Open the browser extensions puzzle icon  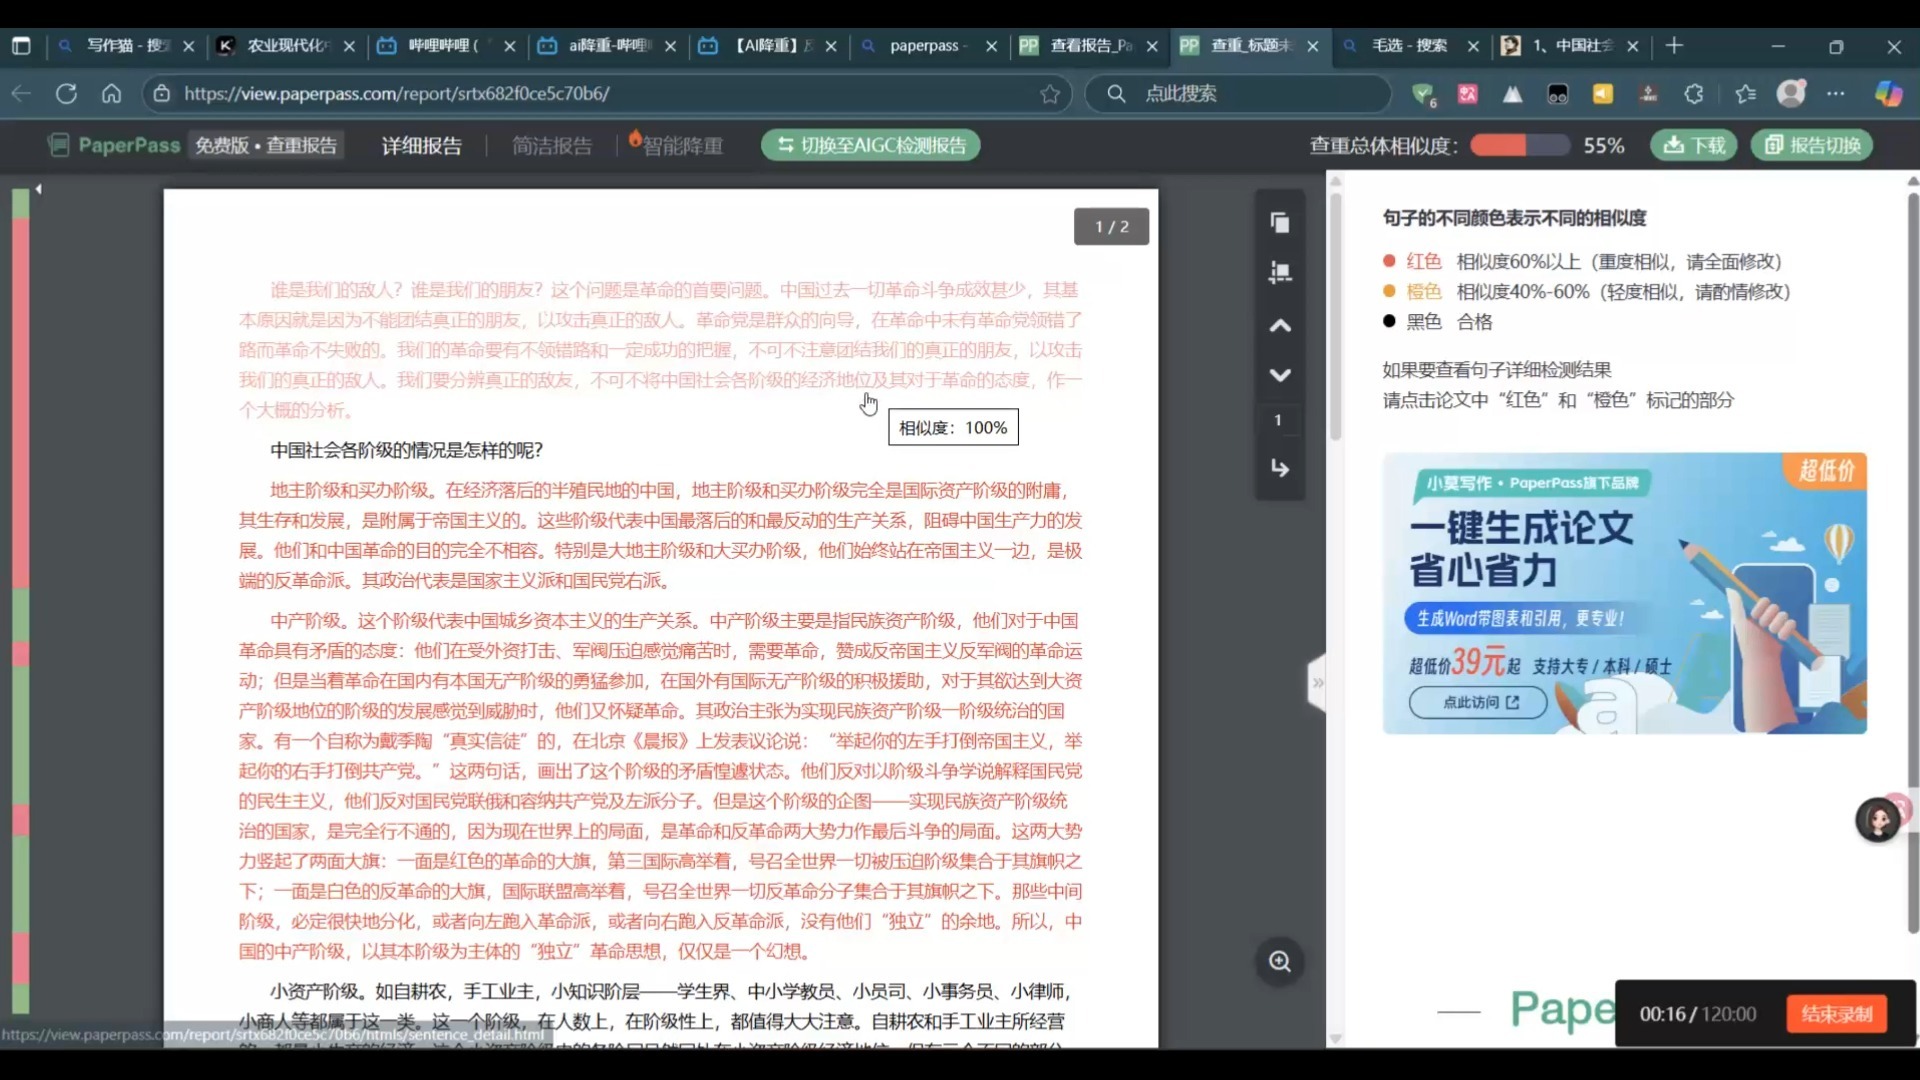(x=1694, y=93)
